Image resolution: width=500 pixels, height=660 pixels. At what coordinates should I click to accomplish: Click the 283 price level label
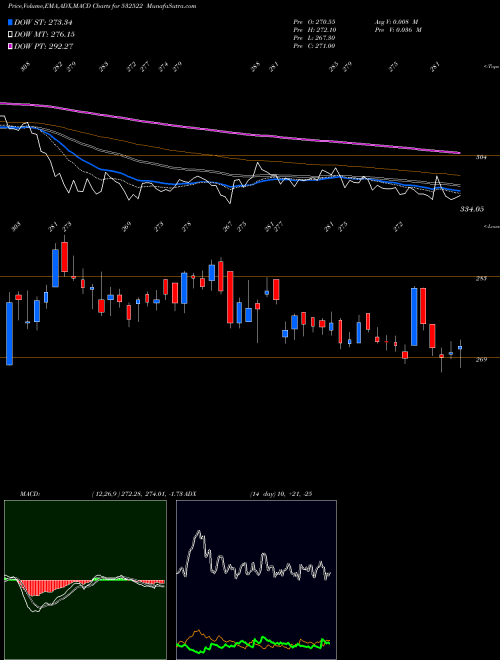point(481,278)
